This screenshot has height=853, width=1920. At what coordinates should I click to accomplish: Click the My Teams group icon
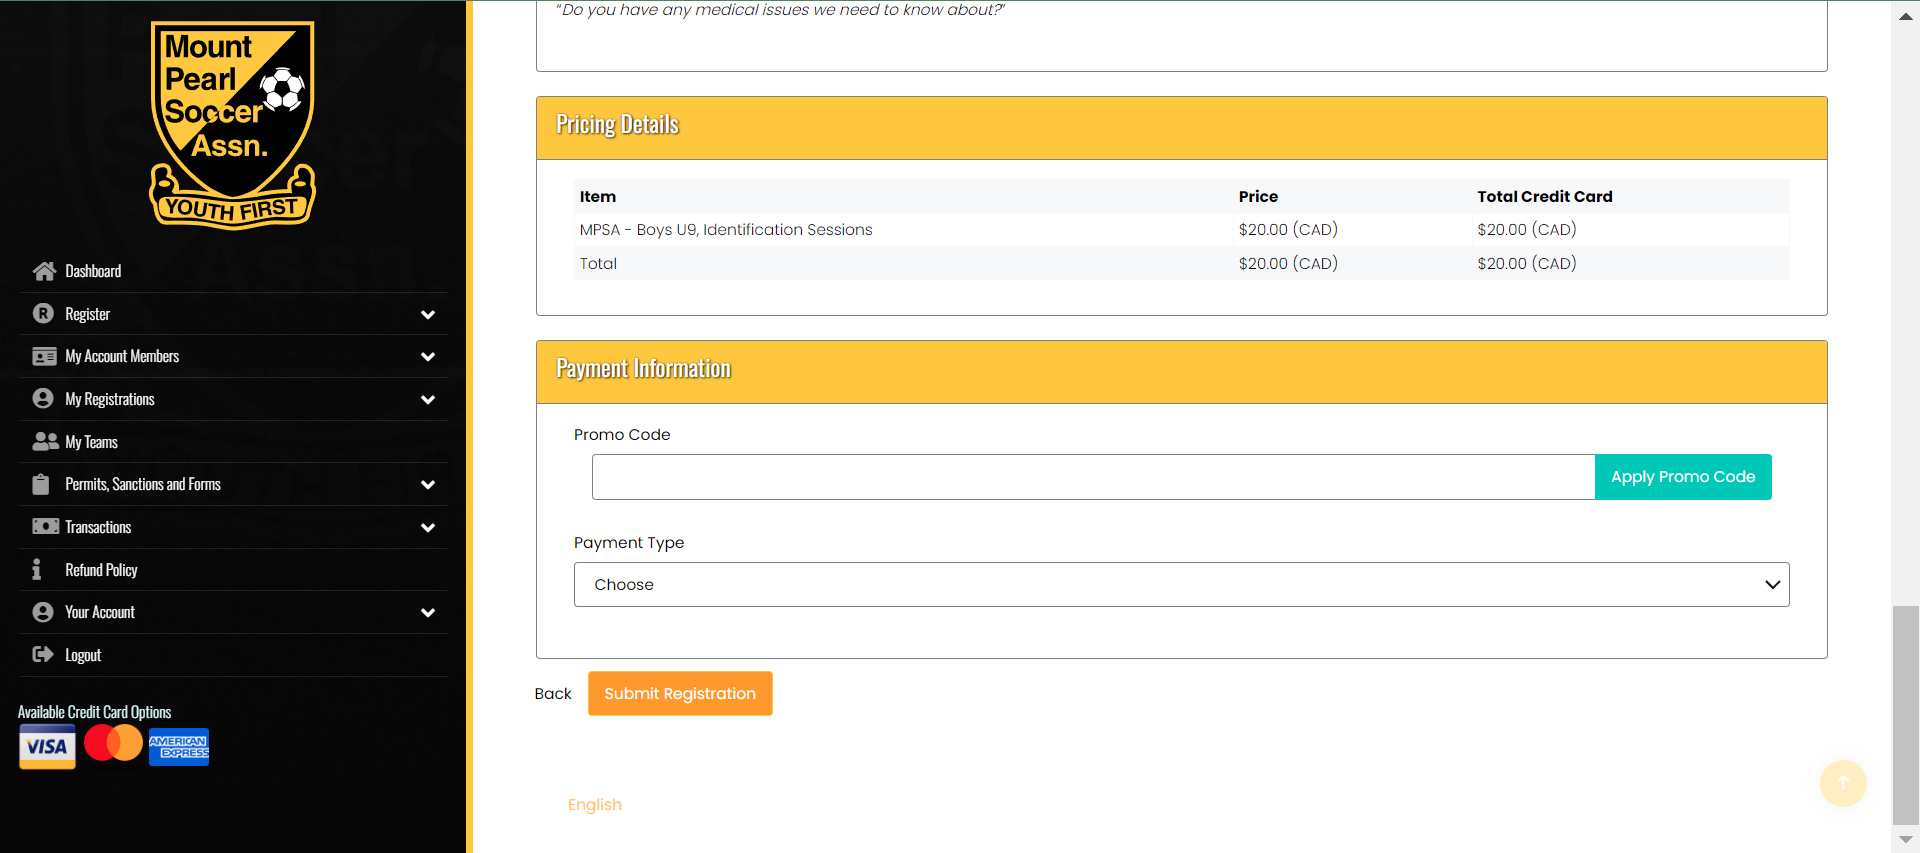46,441
